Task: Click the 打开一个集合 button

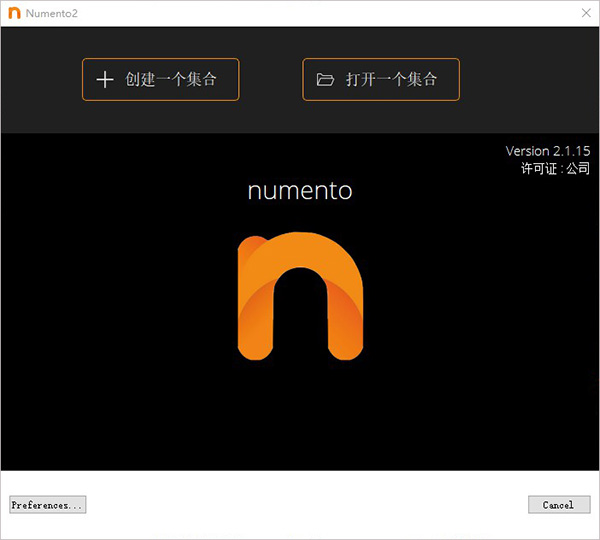Action: (381, 80)
